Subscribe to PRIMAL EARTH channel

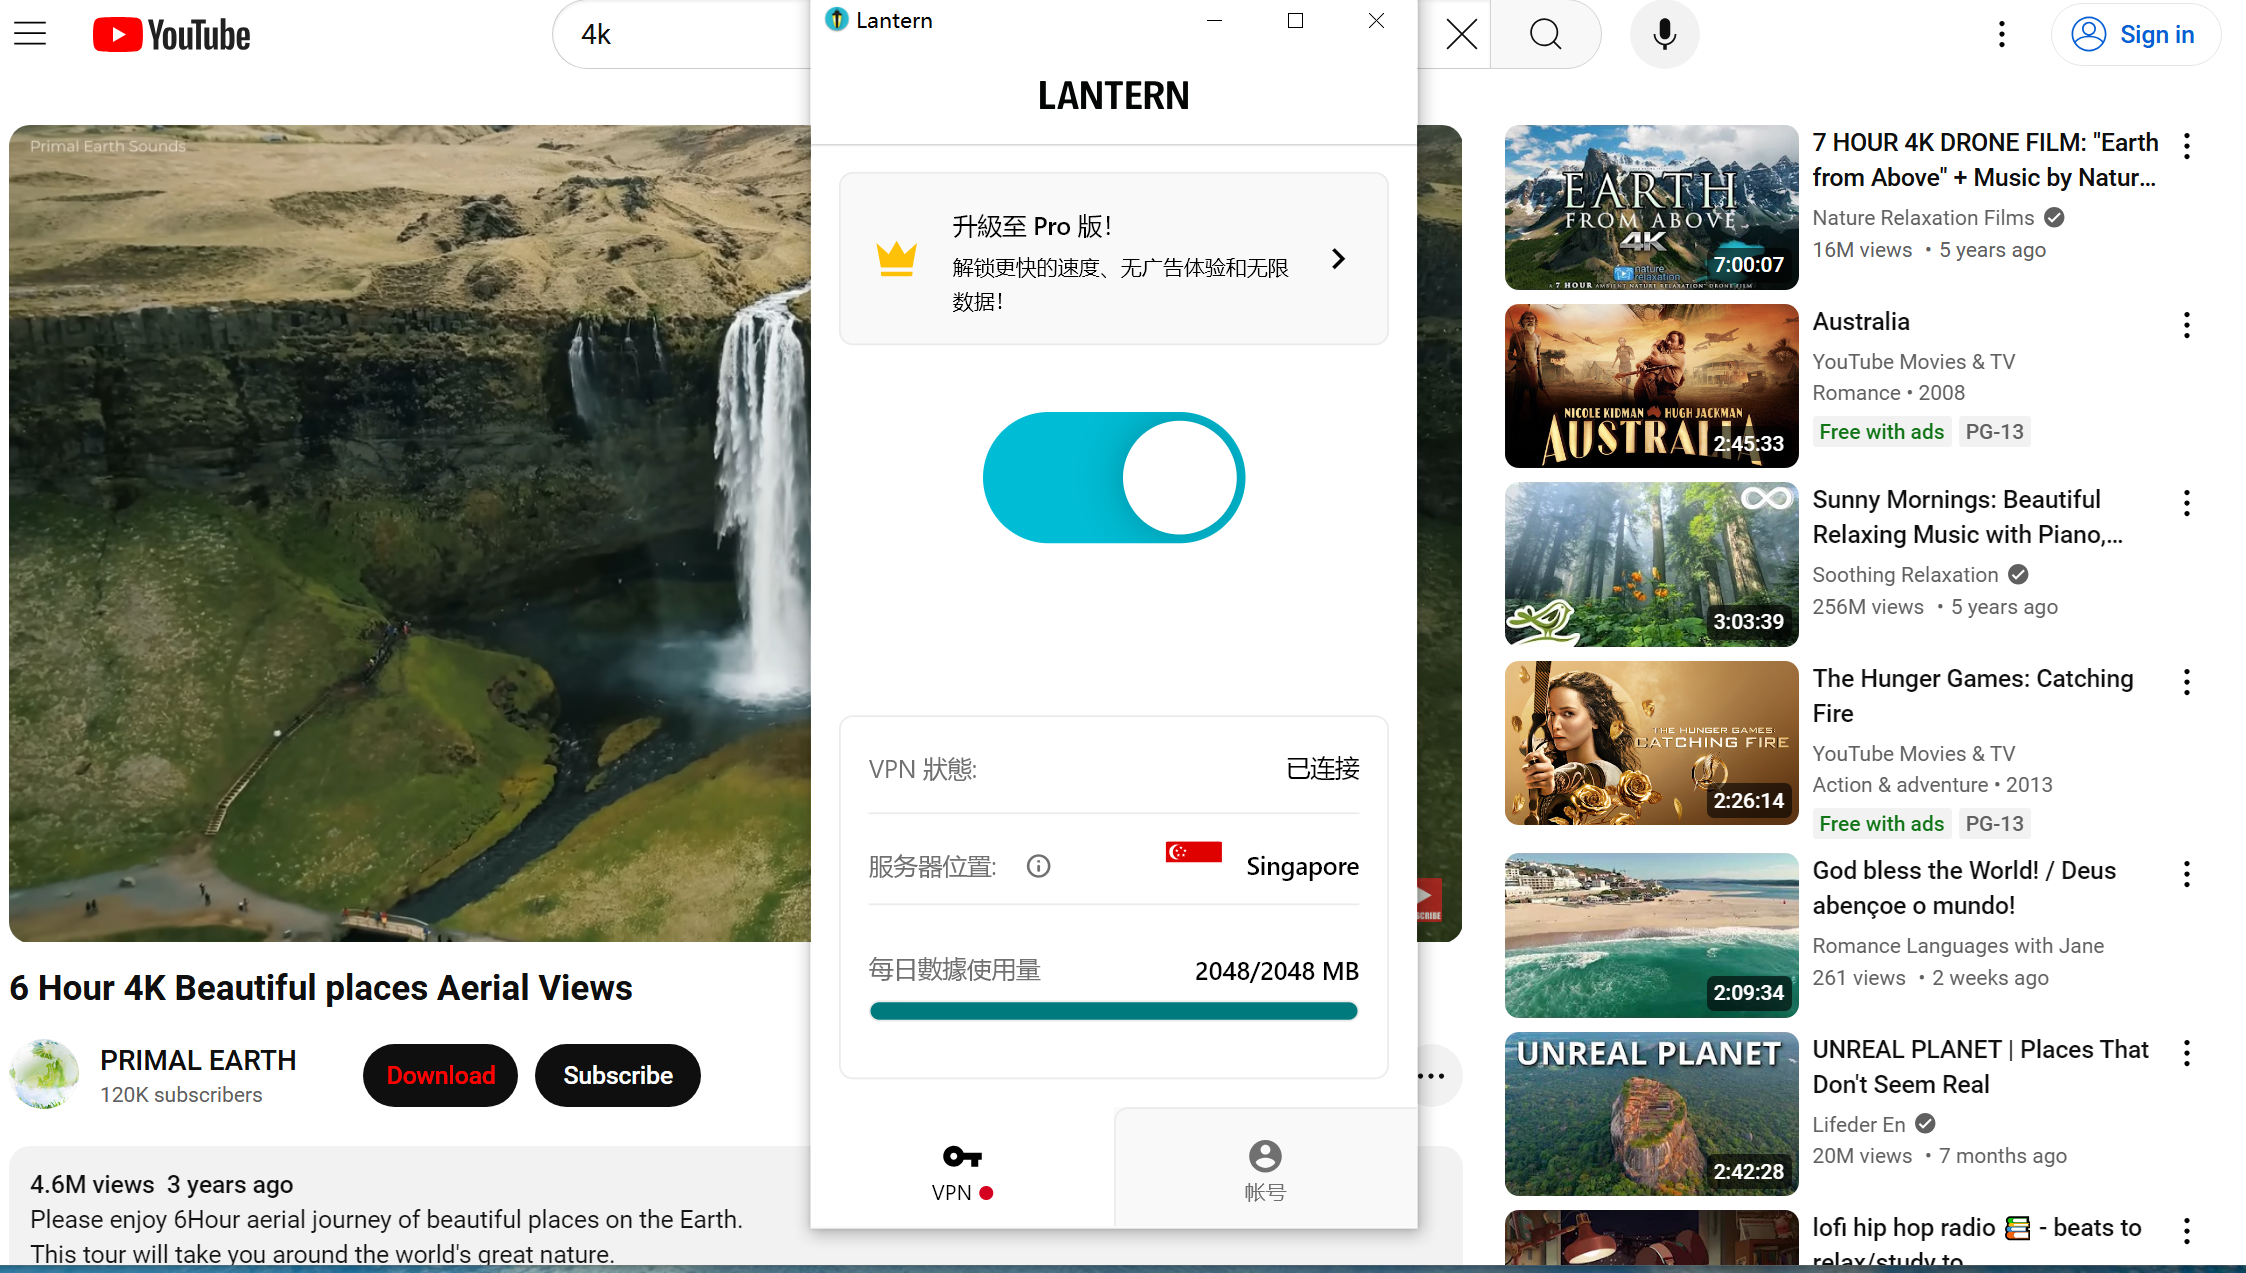click(x=617, y=1075)
